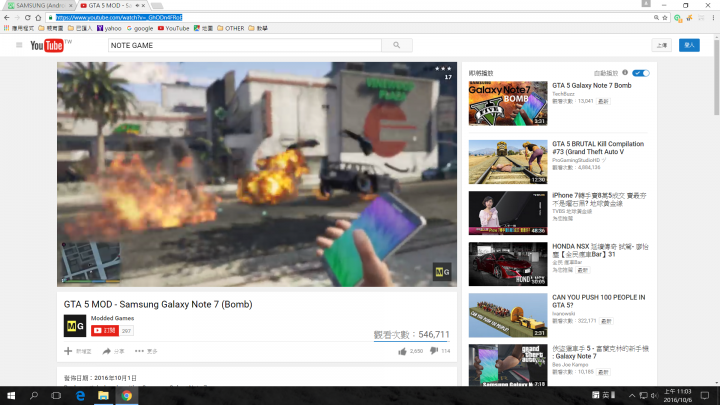Switch to SAMSUNG browser tab
720x405 pixels.
click(39, 6)
